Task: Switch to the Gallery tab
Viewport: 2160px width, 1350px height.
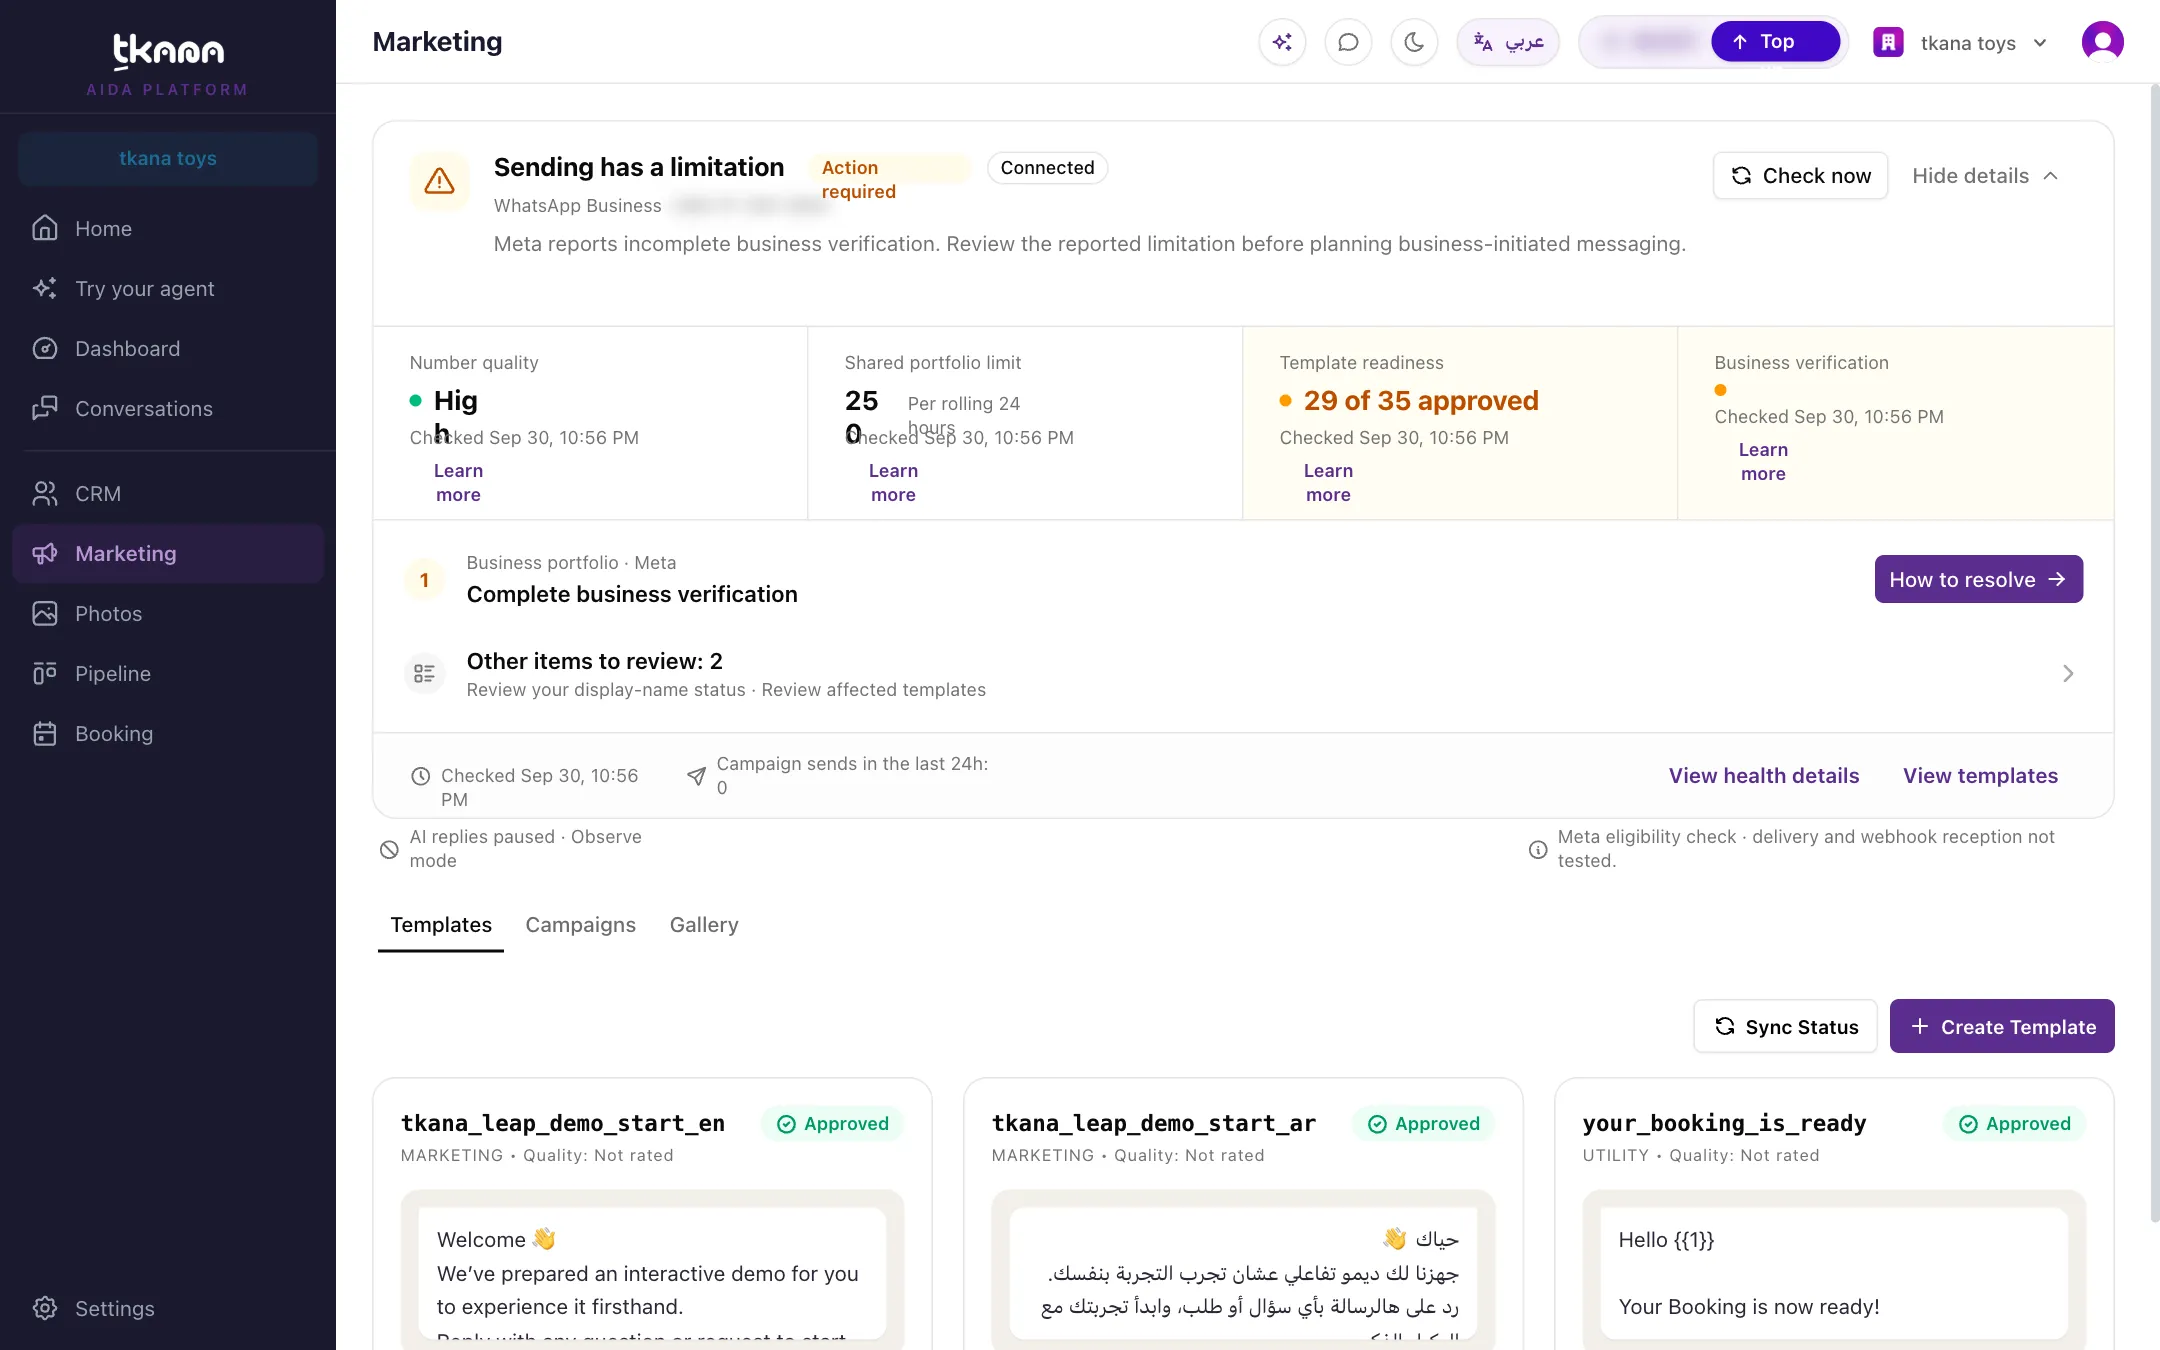Action: [x=704, y=925]
